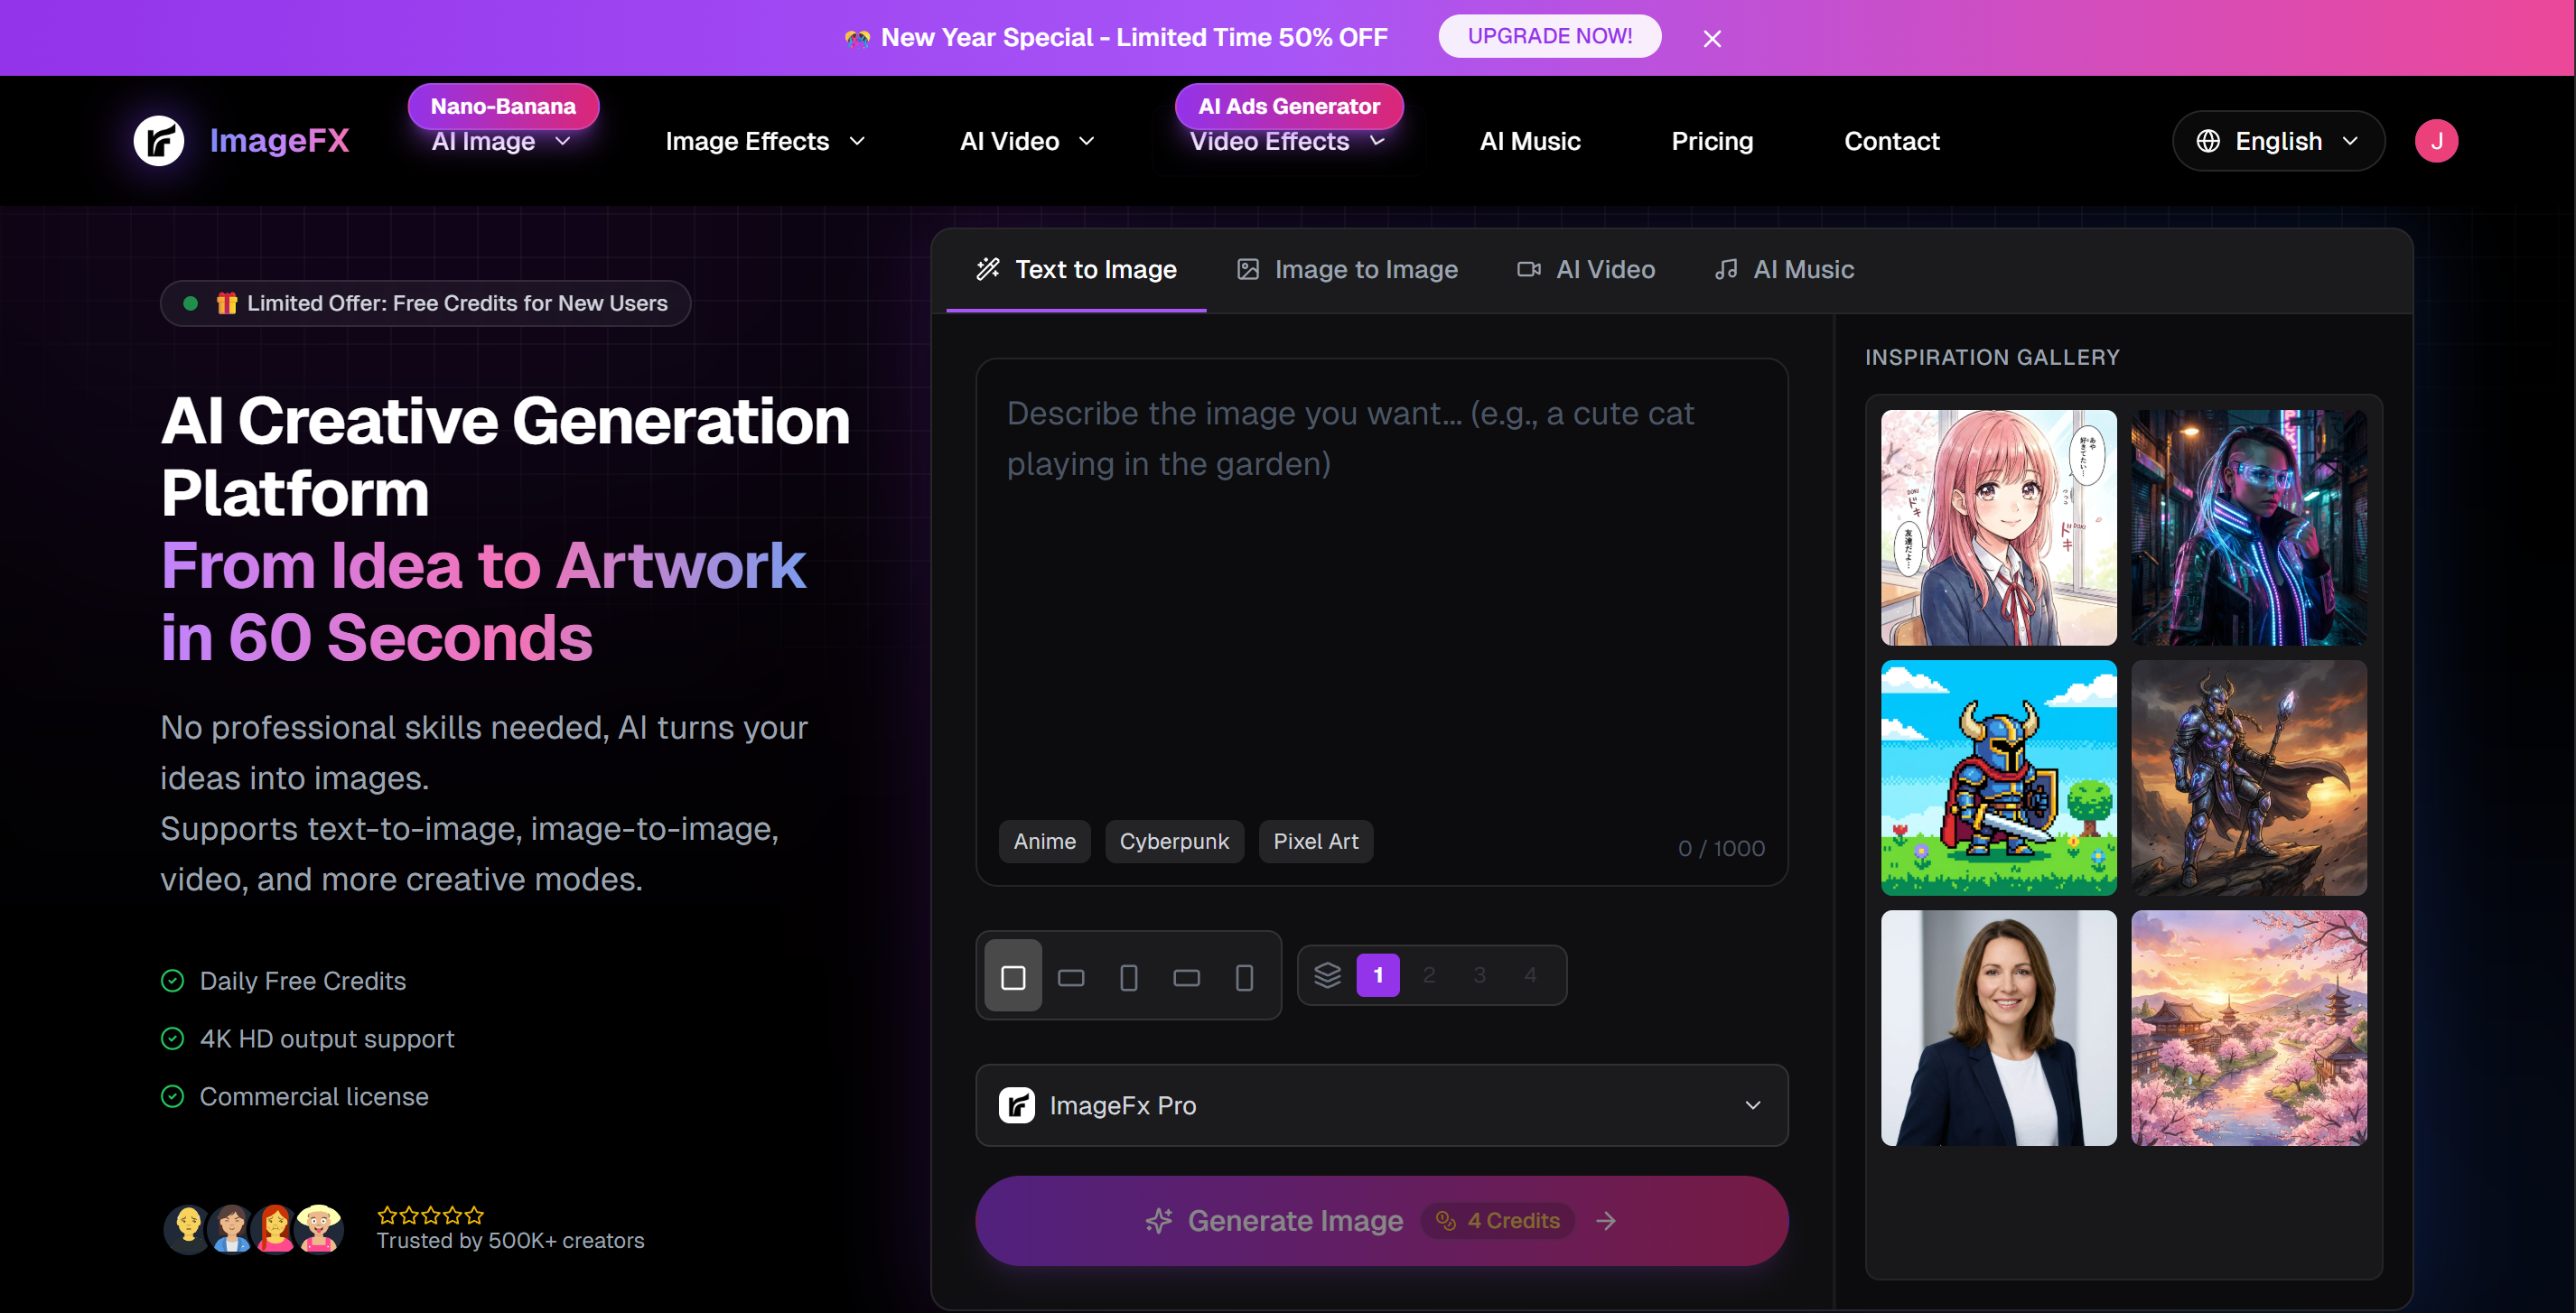Click the camera icon on AI Video tab
The image size is (2576, 1313).
click(1528, 269)
